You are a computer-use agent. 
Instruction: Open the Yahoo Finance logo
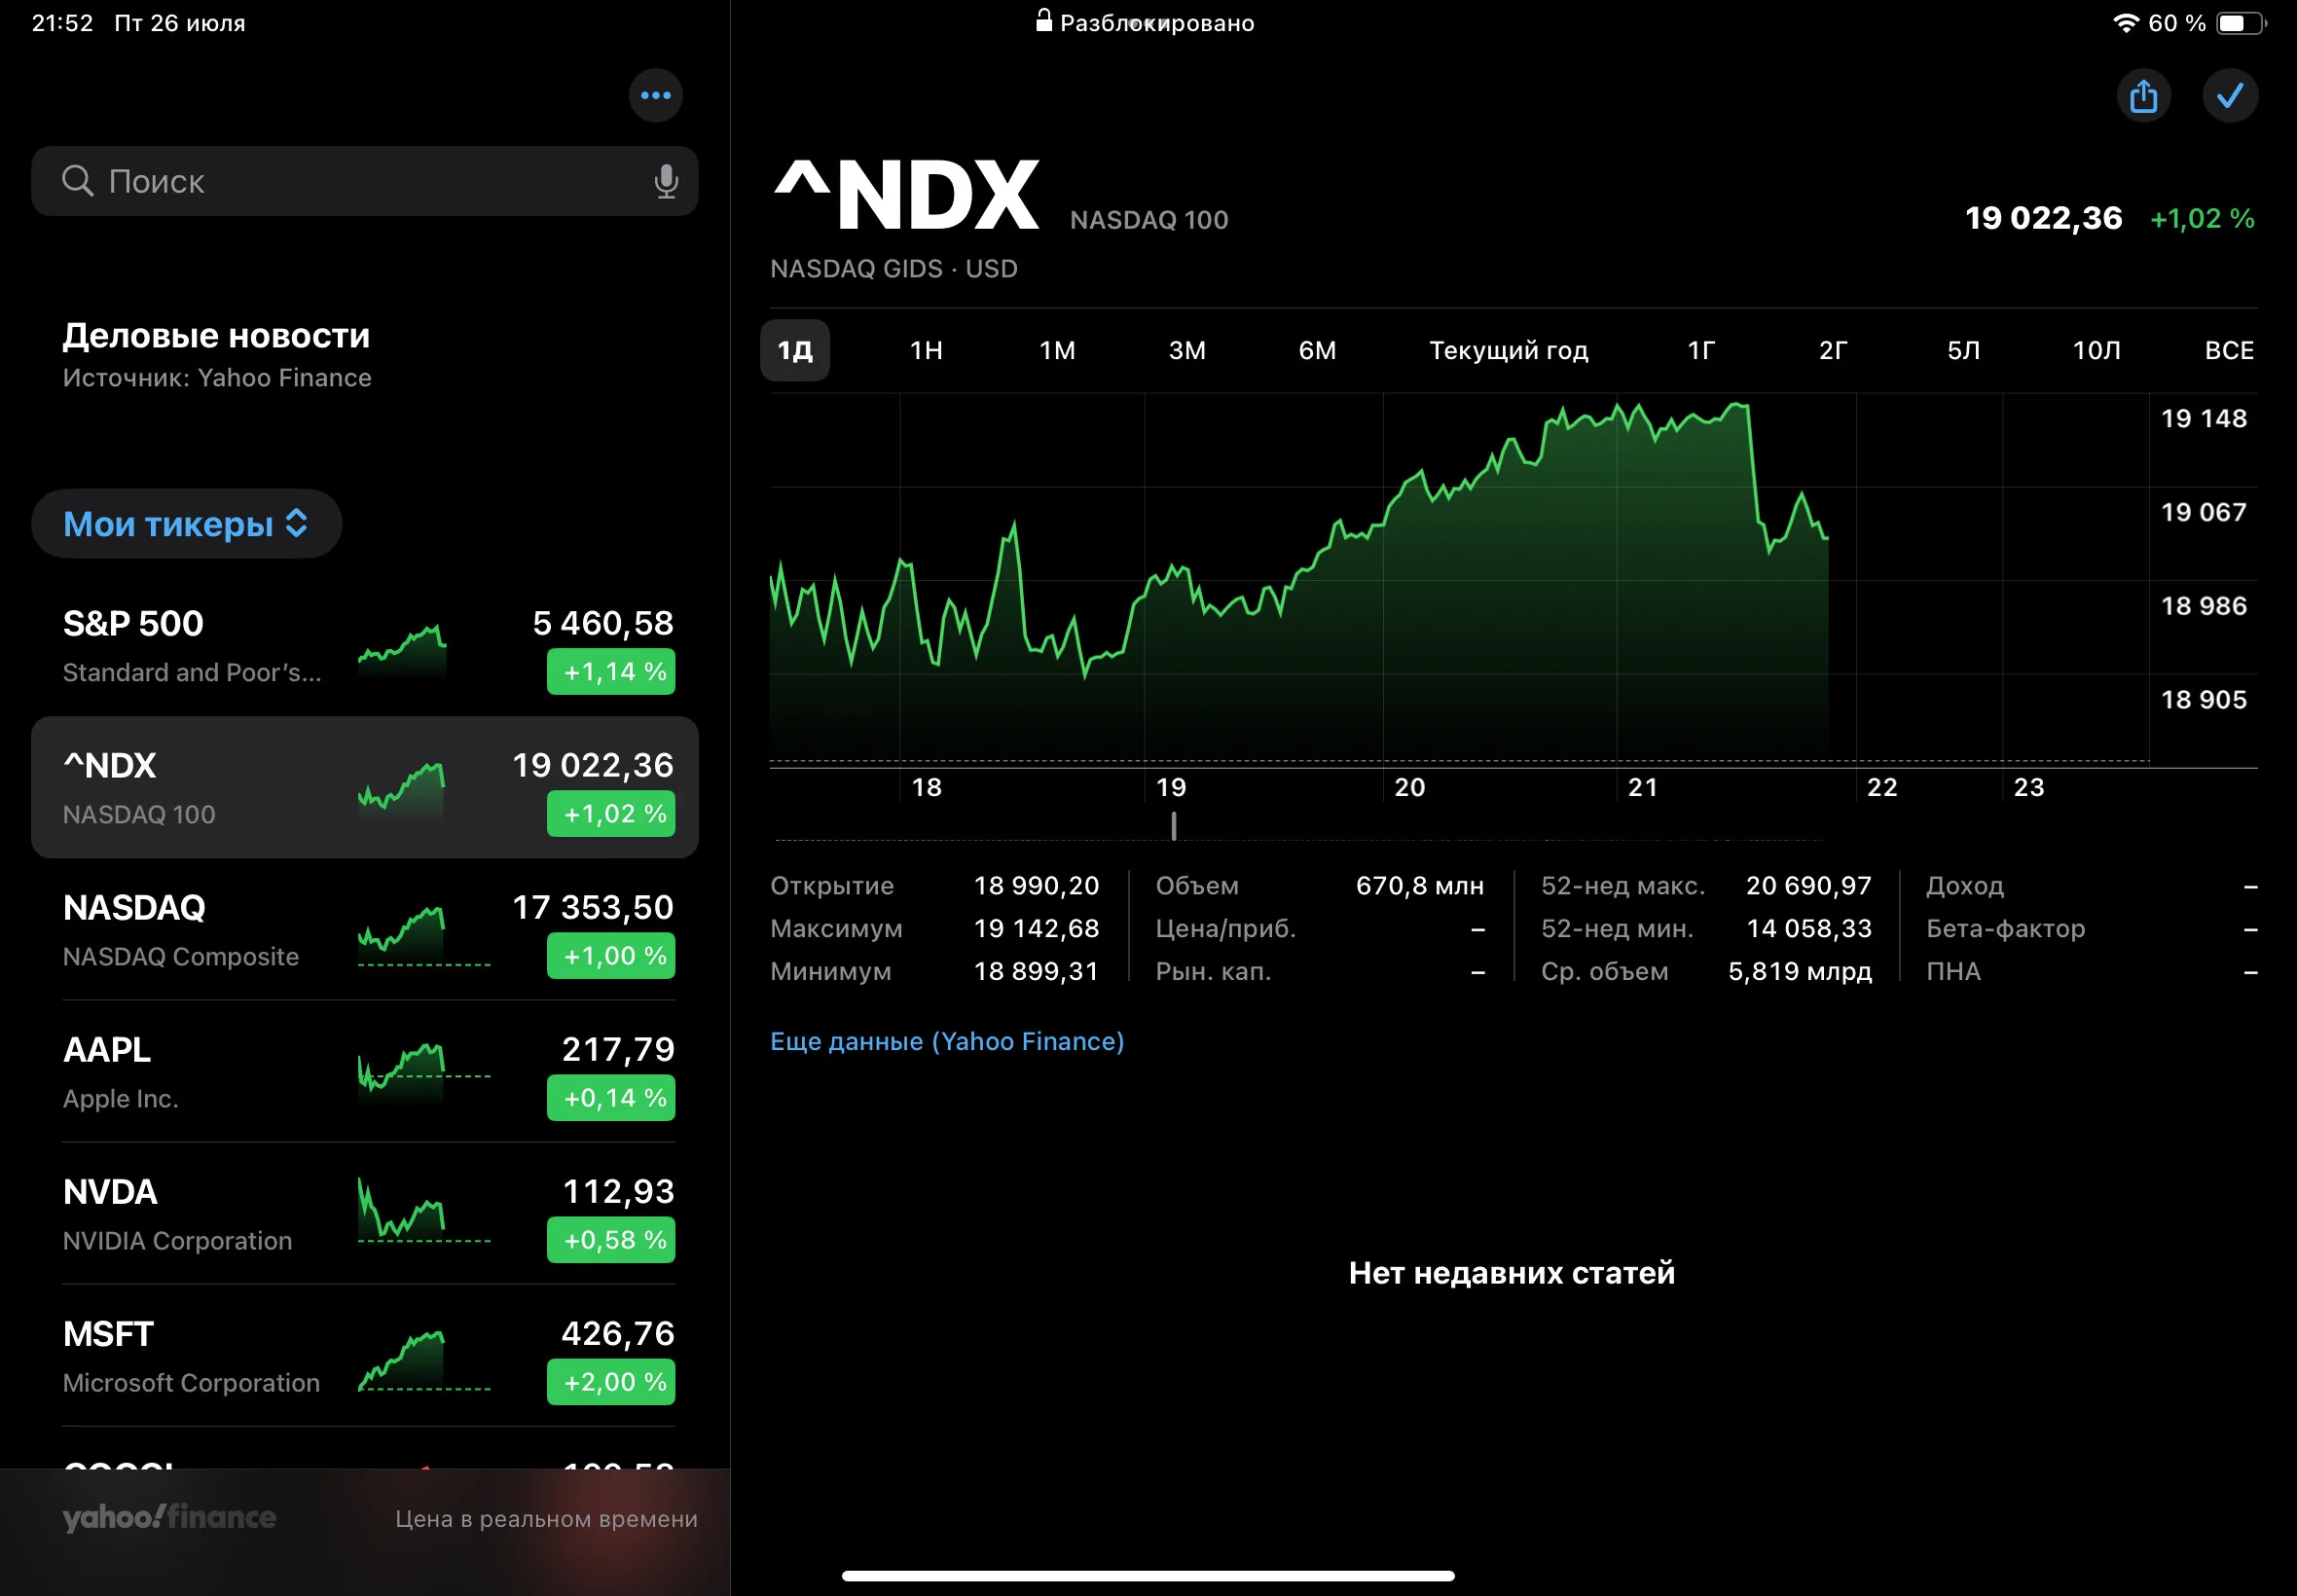click(169, 1517)
